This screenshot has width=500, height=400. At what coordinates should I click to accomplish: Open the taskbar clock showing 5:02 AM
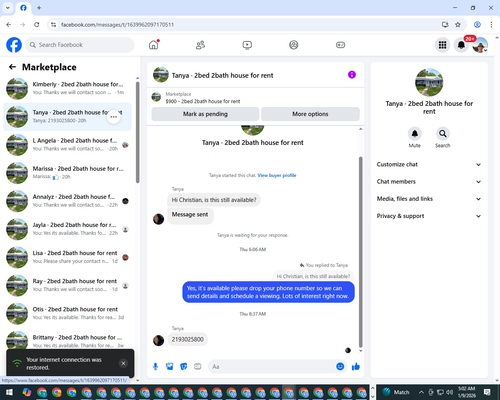click(466, 392)
